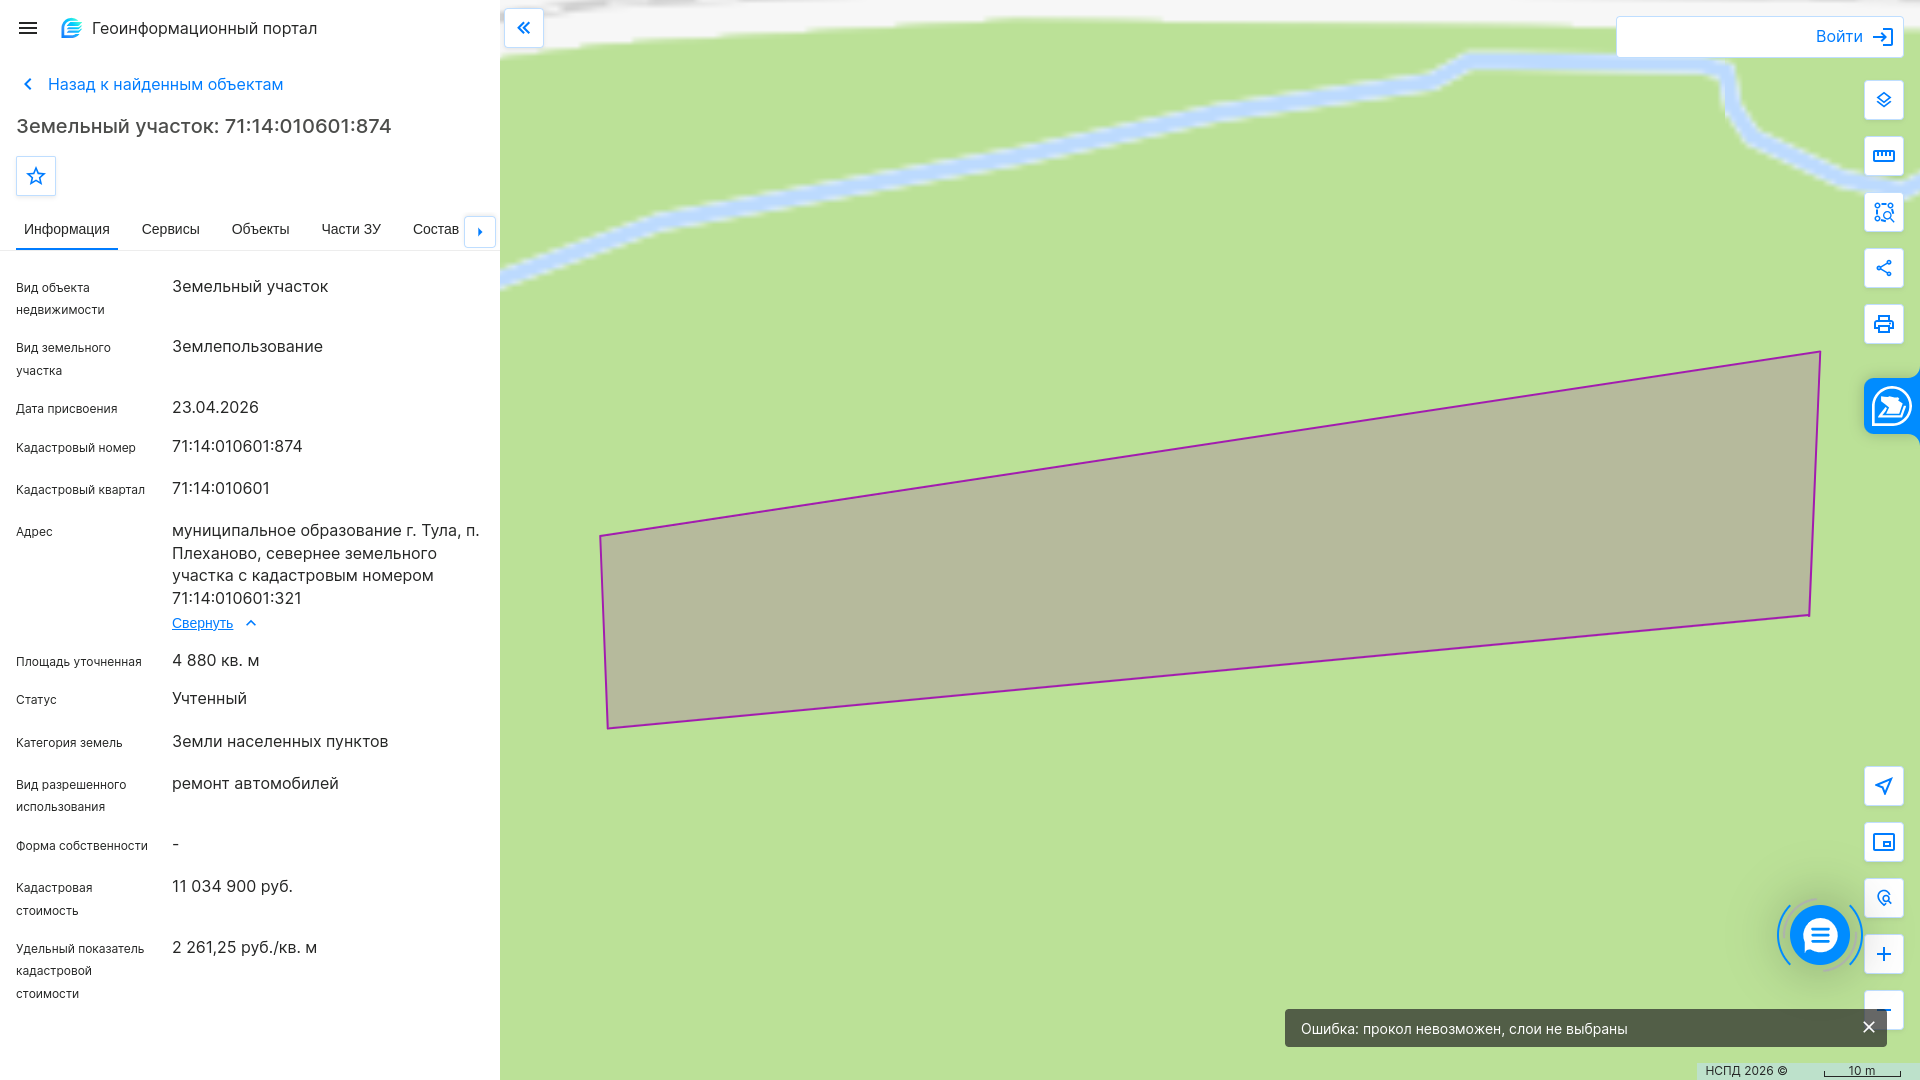Show more tabs with arrow button
Image resolution: width=1920 pixels, height=1080 pixels.
[x=480, y=232]
